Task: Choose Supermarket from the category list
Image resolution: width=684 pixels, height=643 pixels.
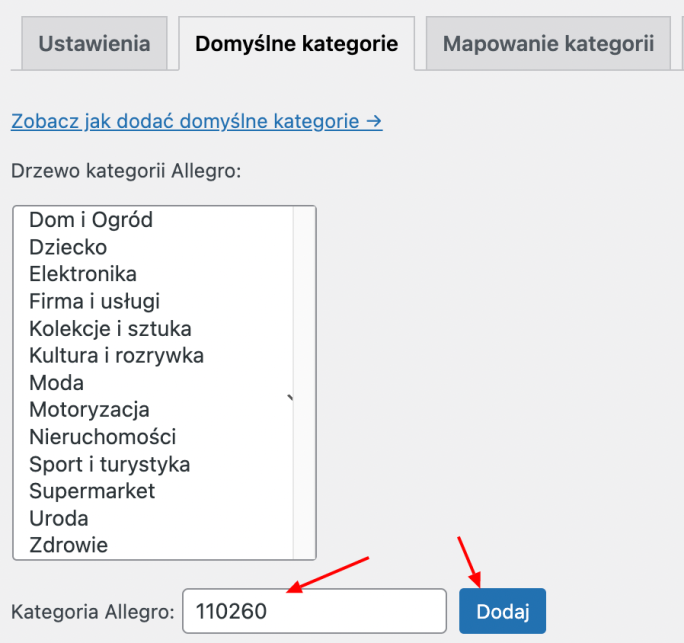Action: coord(154,491)
